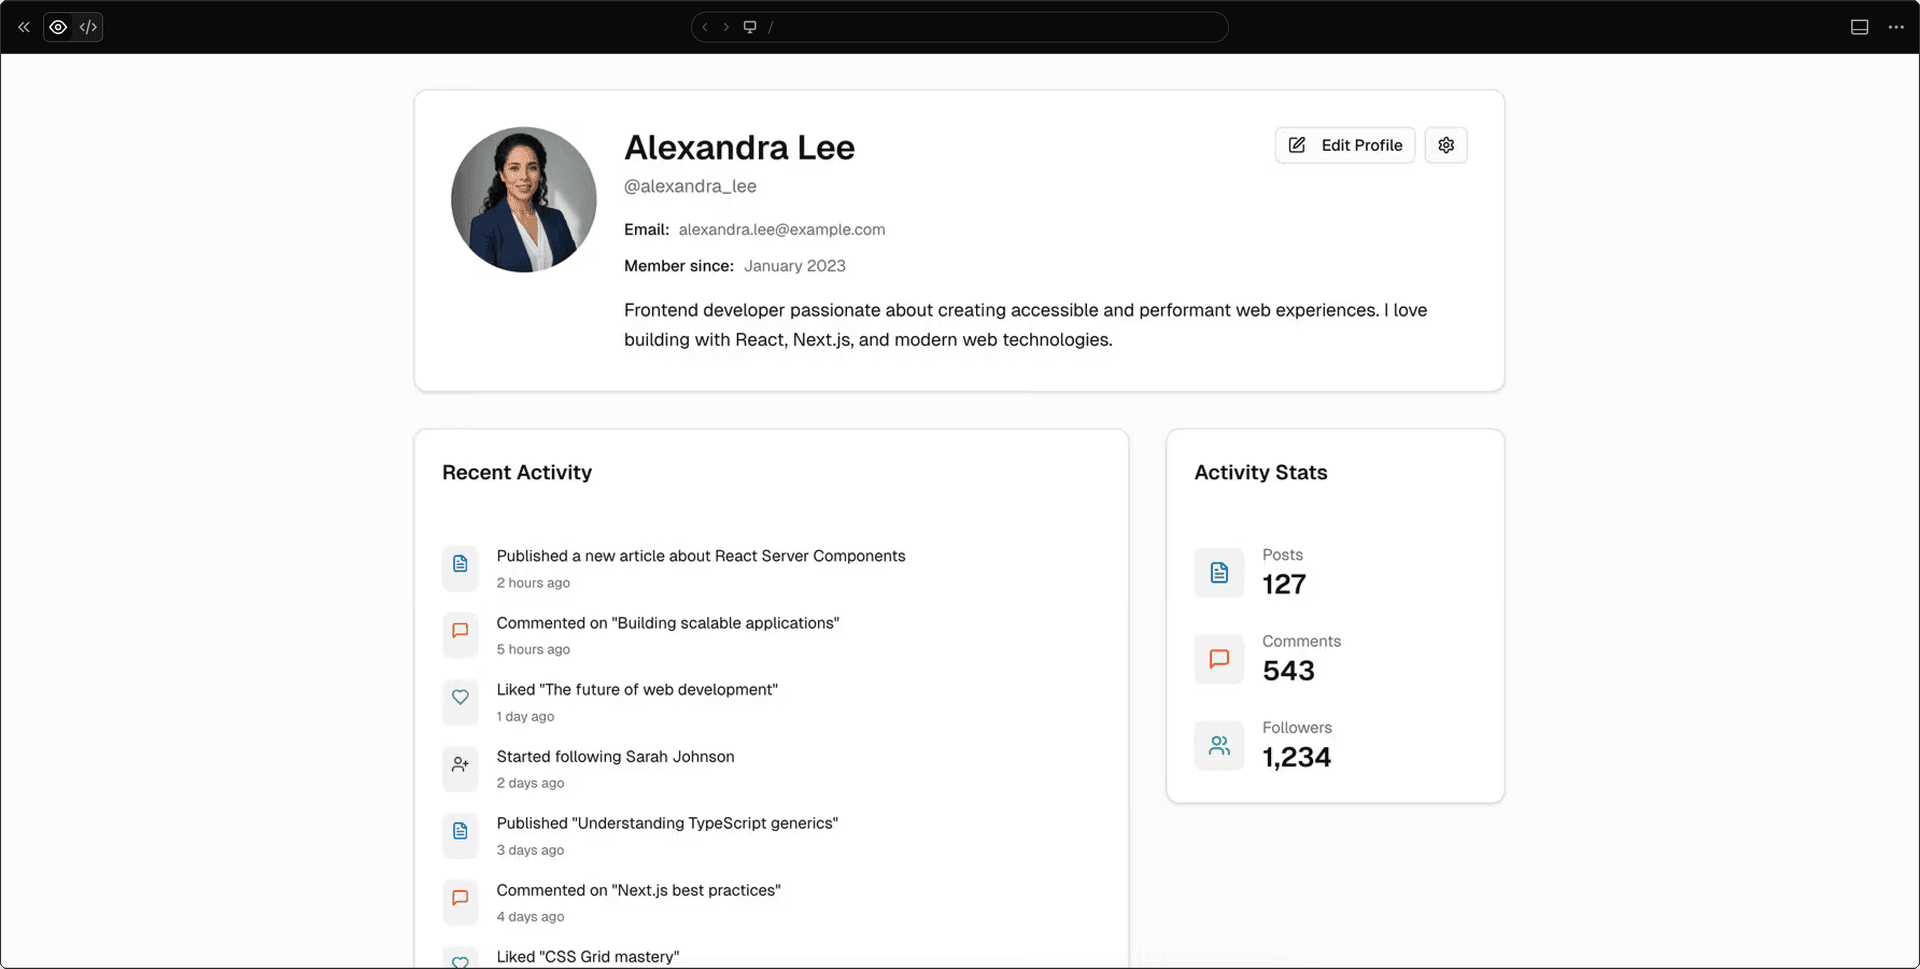Switch to code view toggle
Image resolution: width=1920 pixels, height=969 pixels.
pyautogui.click(x=88, y=27)
